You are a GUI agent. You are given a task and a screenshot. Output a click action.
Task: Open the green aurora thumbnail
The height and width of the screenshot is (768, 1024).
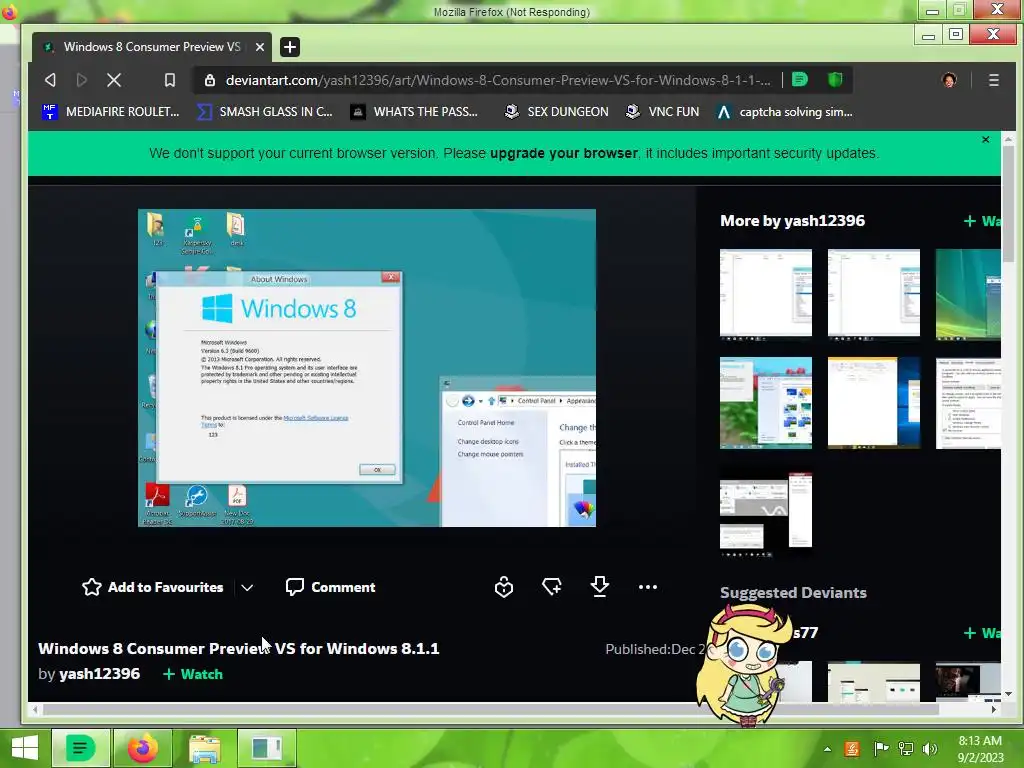(x=968, y=295)
